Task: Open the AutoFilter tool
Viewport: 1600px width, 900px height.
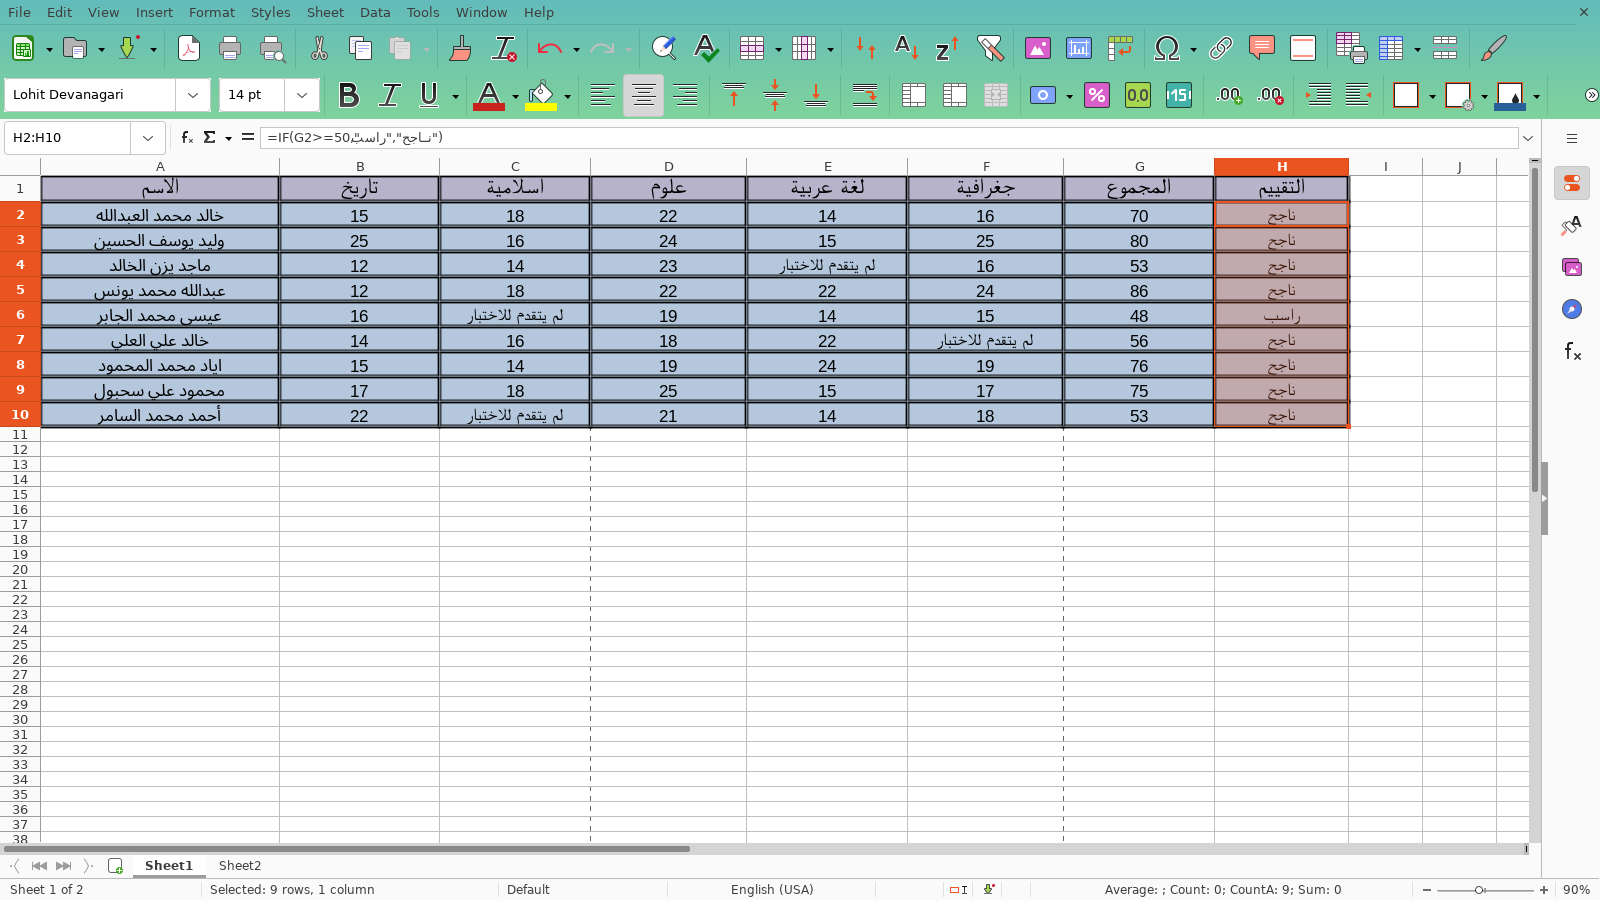Action: [989, 48]
